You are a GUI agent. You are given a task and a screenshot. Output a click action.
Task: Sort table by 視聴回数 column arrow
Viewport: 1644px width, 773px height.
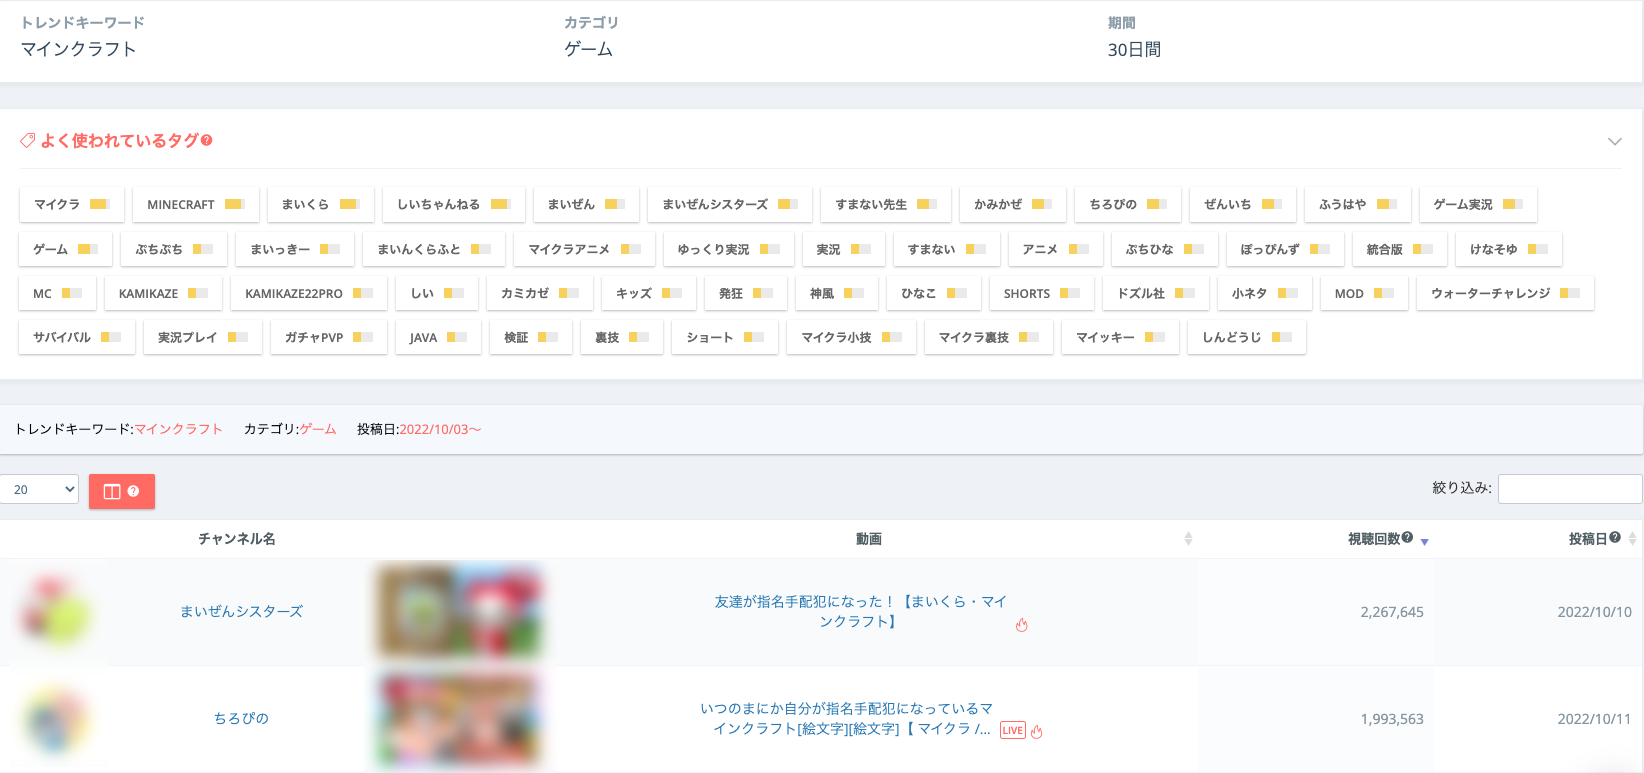click(x=1424, y=541)
